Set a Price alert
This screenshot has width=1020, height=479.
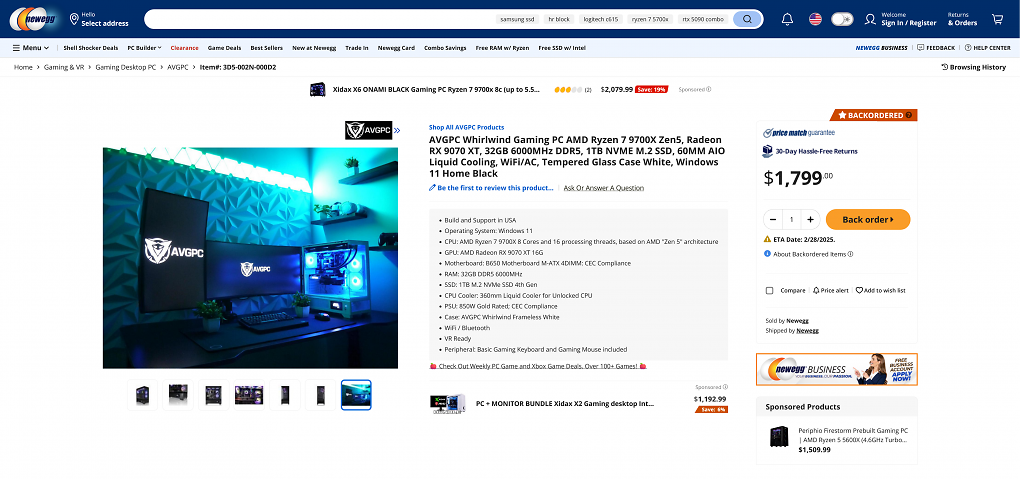point(831,291)
